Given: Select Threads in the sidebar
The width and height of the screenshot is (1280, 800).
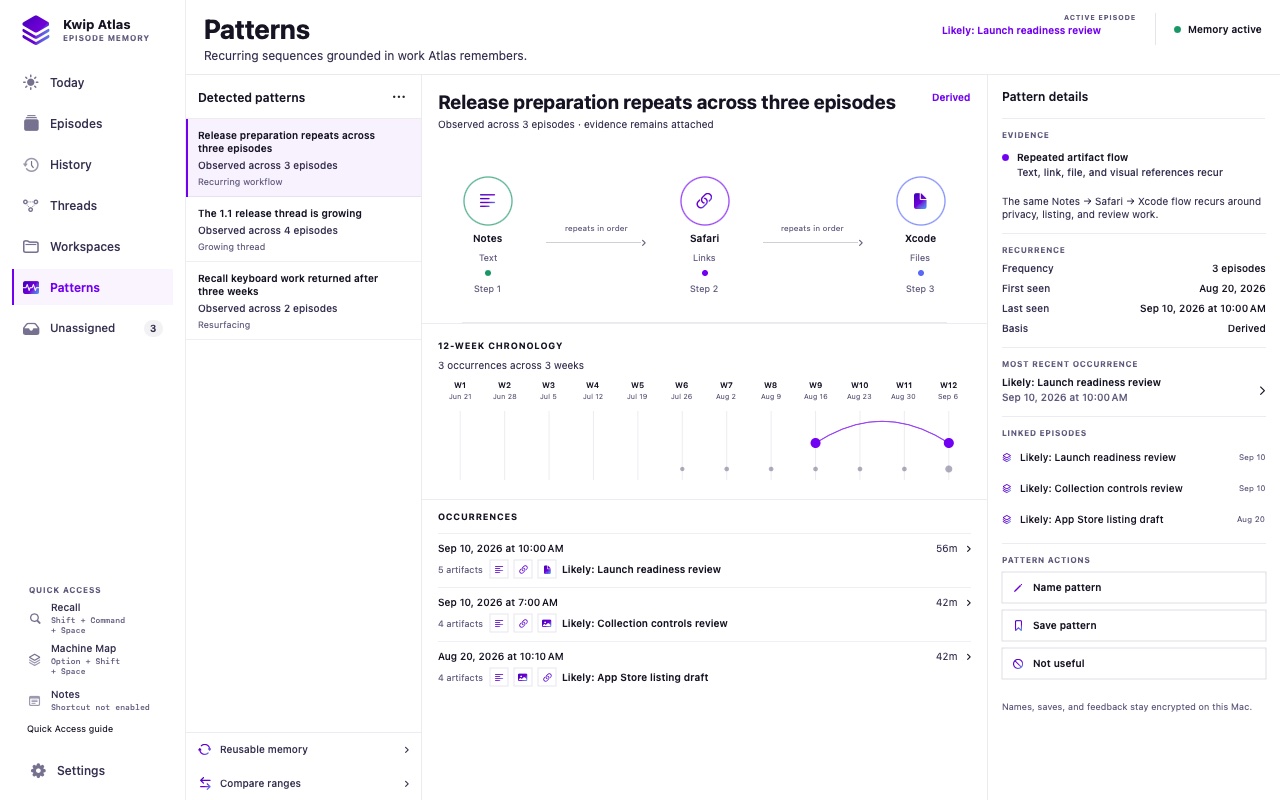Looking at the screenshot, I should point(92,206).
